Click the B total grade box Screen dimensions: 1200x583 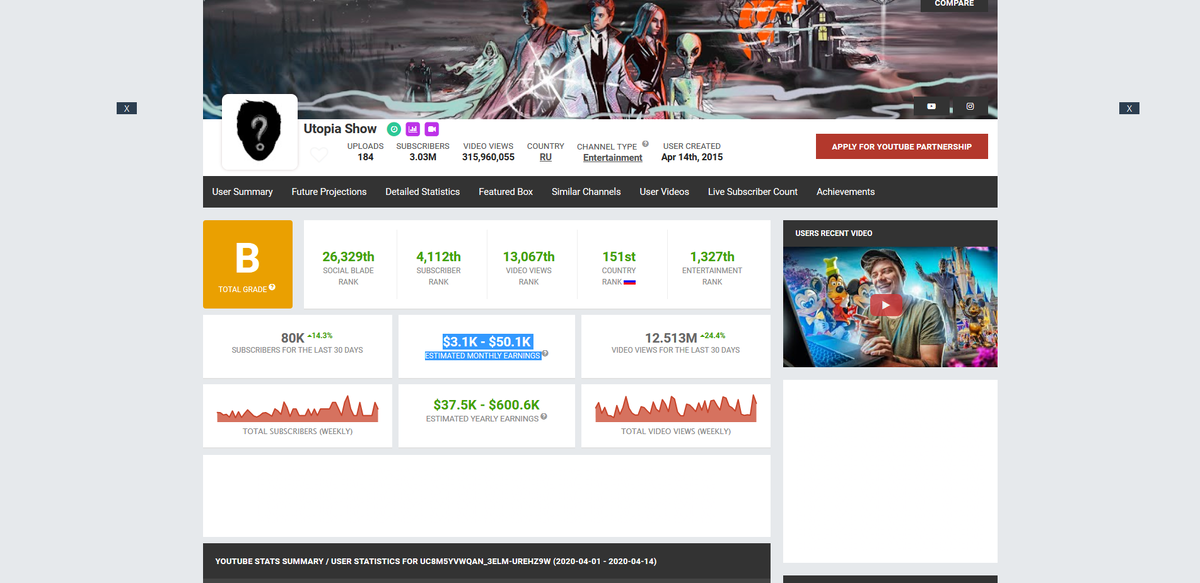pos(247,264)
